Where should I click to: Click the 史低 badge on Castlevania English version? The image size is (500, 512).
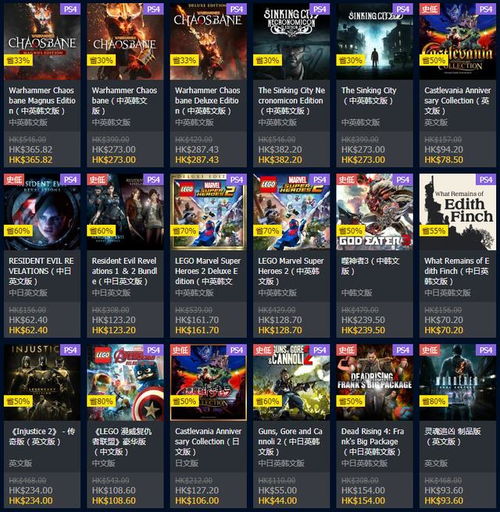[x=430, y=9]
